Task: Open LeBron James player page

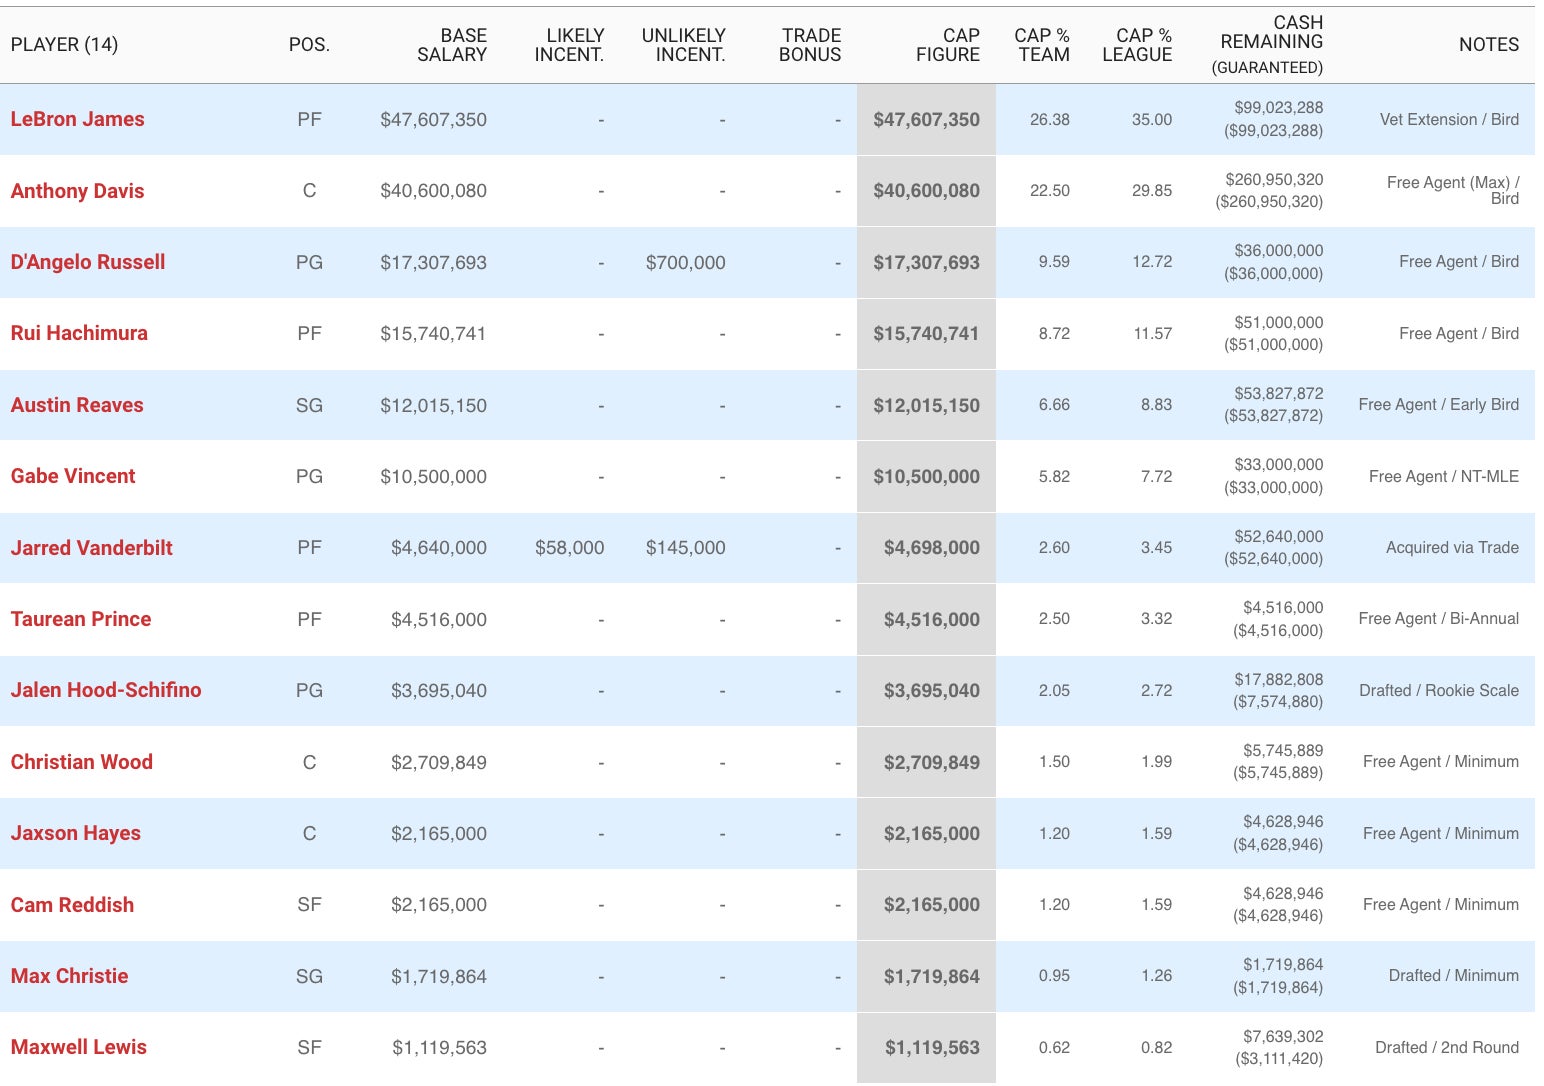Action: click(77, 119)
